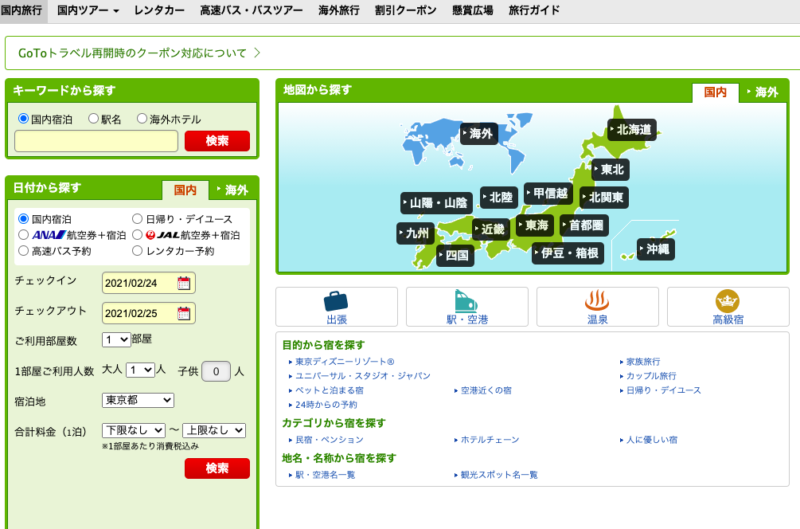Click the 海外 world map label
This screenshot has width=800, height=529.
pyautogui.click(x=479, y=134)
